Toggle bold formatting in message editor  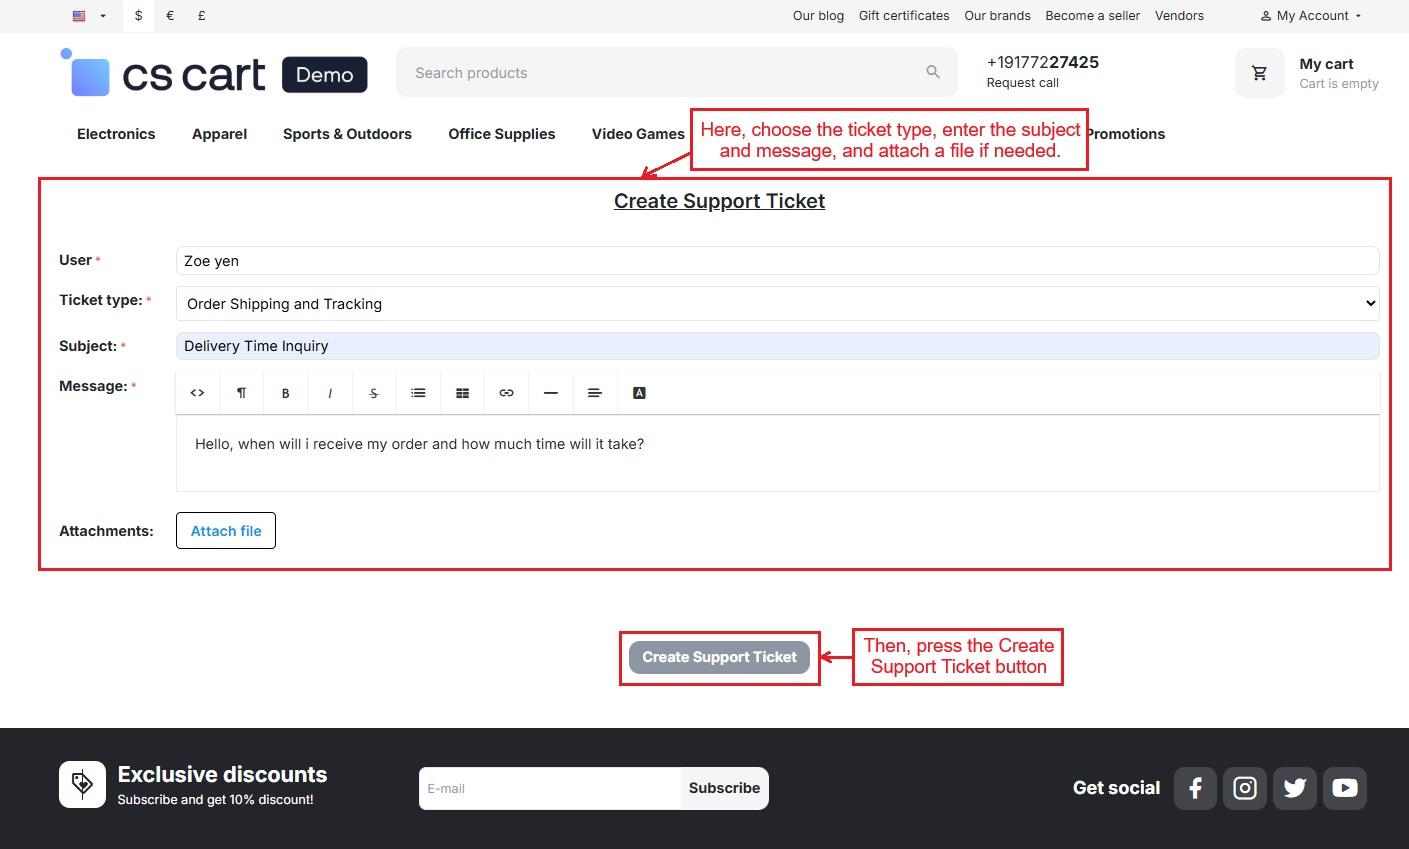coord(285,393)
